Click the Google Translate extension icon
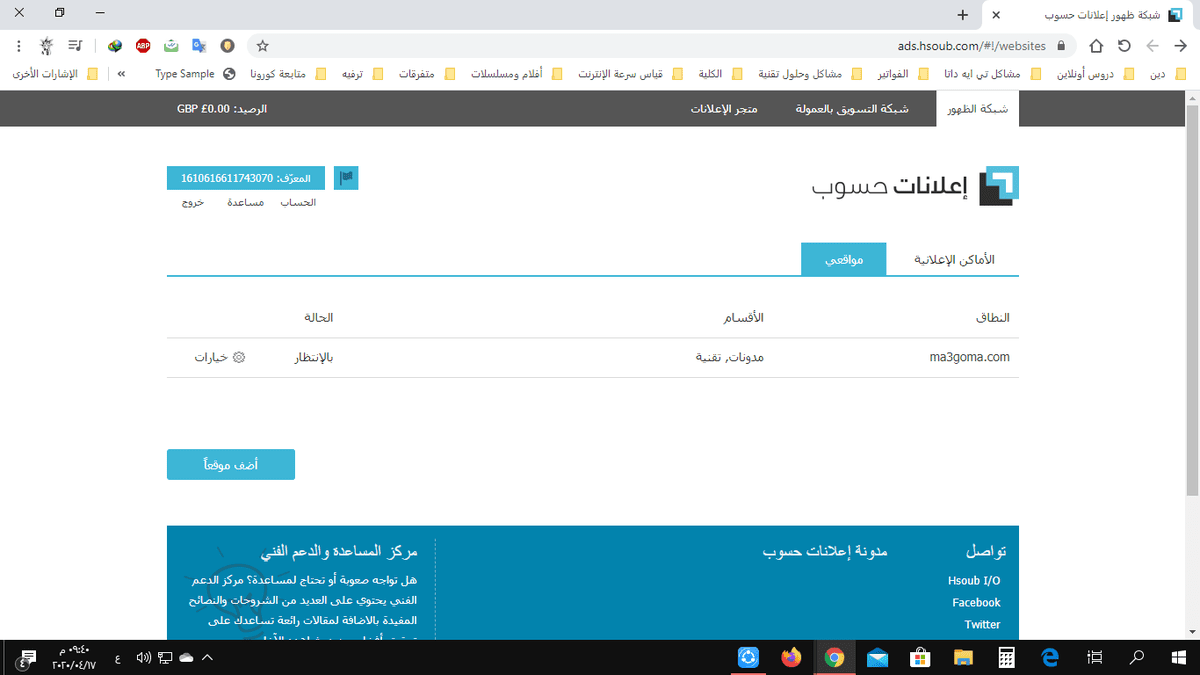 [199, 46]
